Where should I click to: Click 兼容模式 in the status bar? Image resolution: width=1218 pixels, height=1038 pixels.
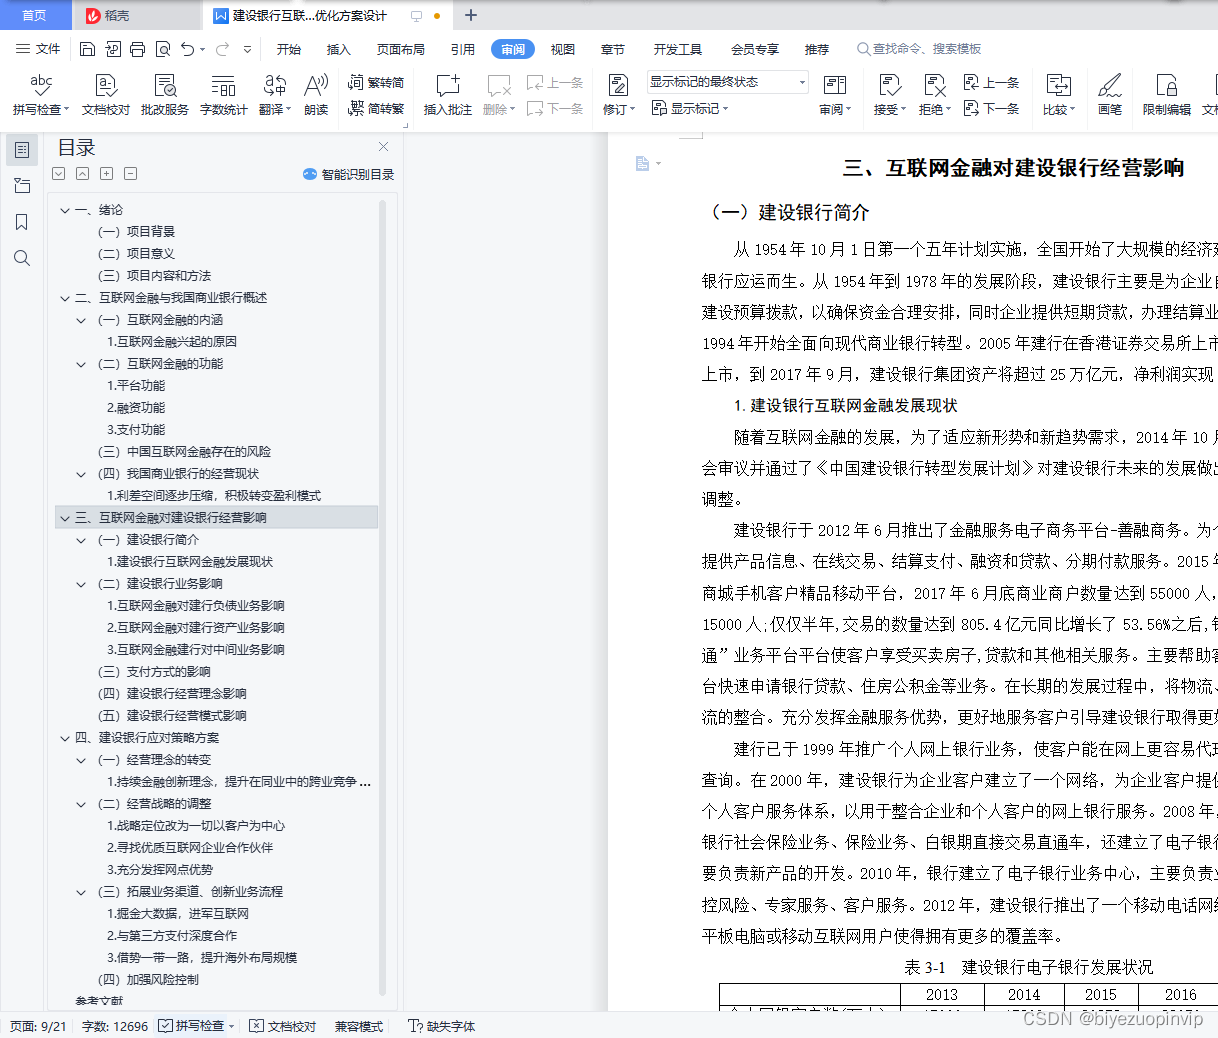(x=358, y=1024)
